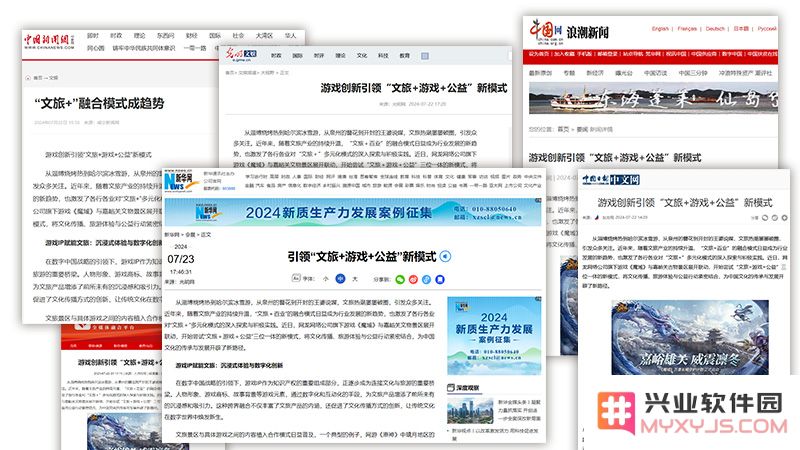The width and height of the screenshot is (800, 450).
Task: Switch China.com.cn to Deutsch
Action: click(715, 29)
